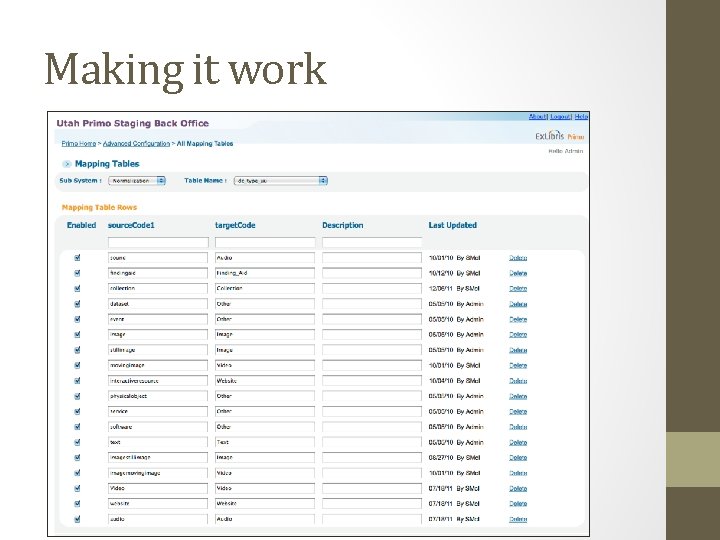The image size is (720, 540).
Task: Open the Table Name dropdown
Action: pos(281,180)
